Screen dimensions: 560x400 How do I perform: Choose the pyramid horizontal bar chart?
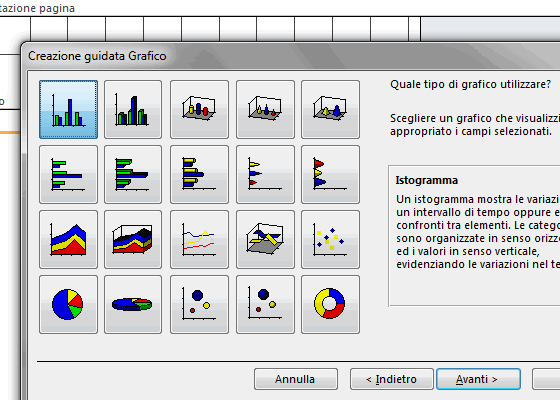tap(330, 174)
